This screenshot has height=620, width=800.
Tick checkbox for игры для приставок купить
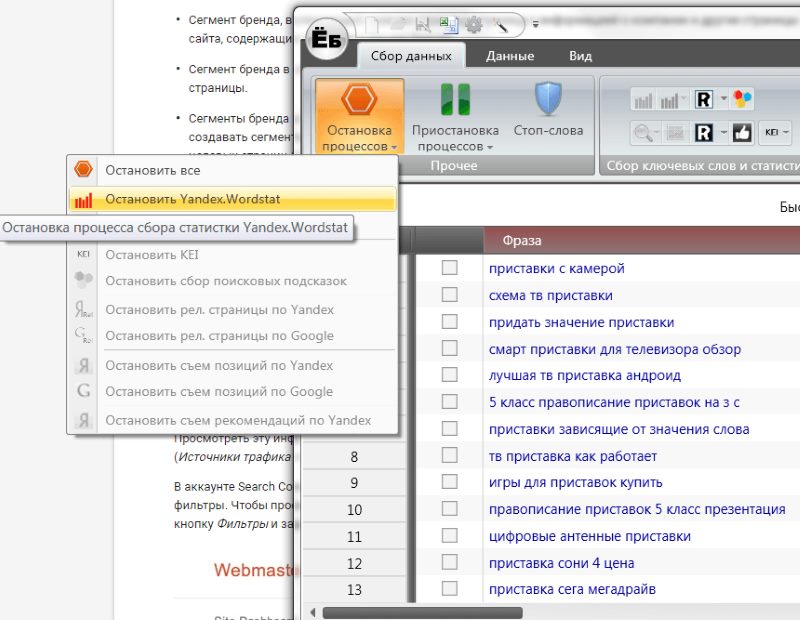[x=449, y=482]
